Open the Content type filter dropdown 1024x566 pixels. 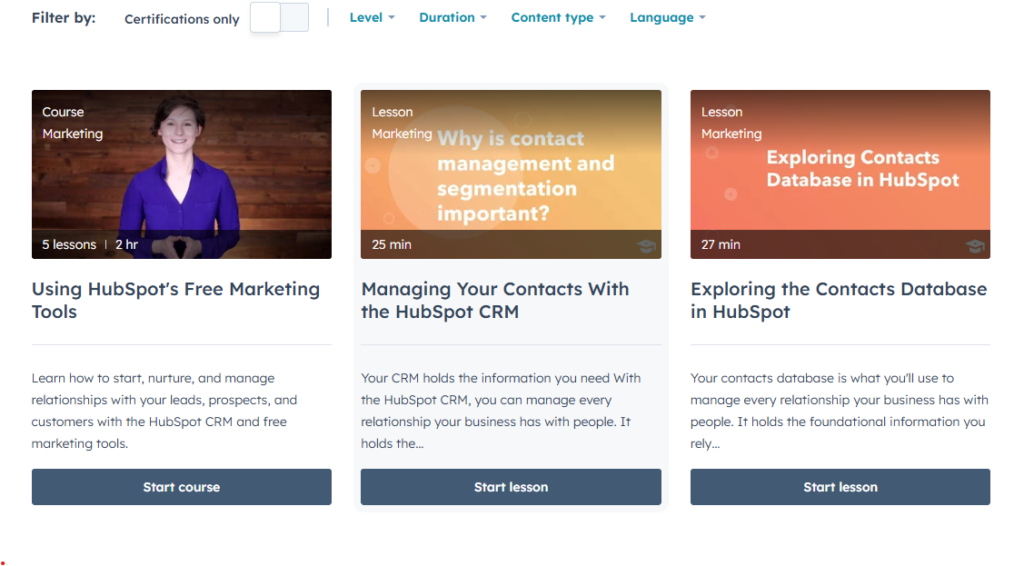(558, 18)
